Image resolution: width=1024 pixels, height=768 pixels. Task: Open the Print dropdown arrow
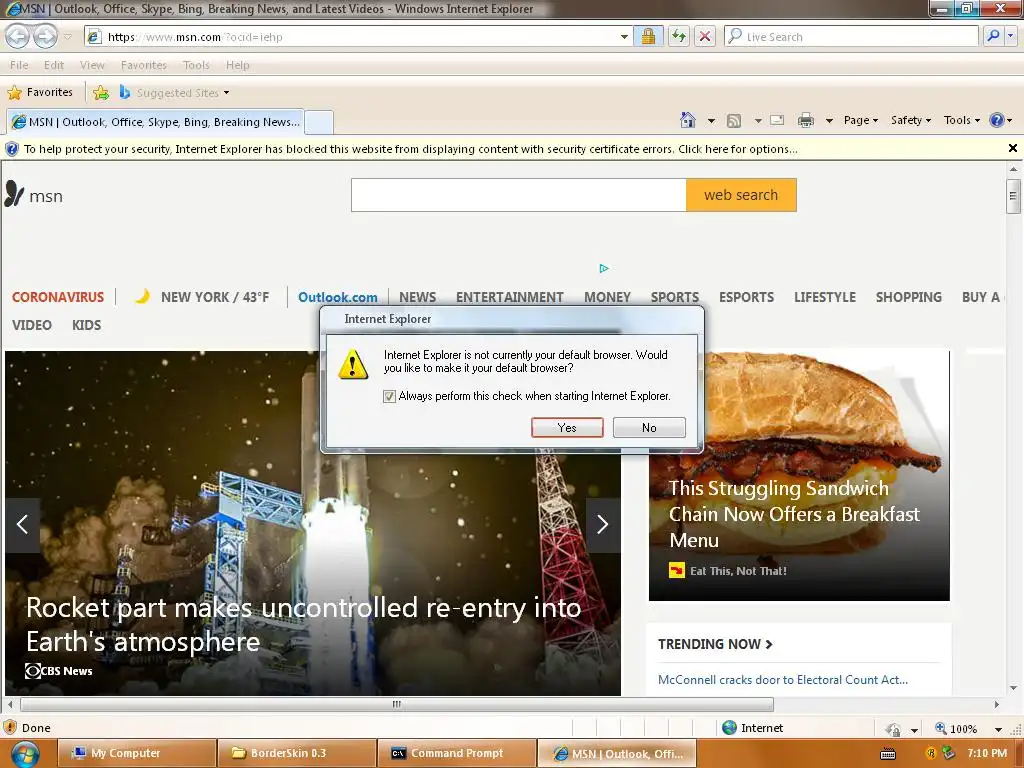(829, 121)
